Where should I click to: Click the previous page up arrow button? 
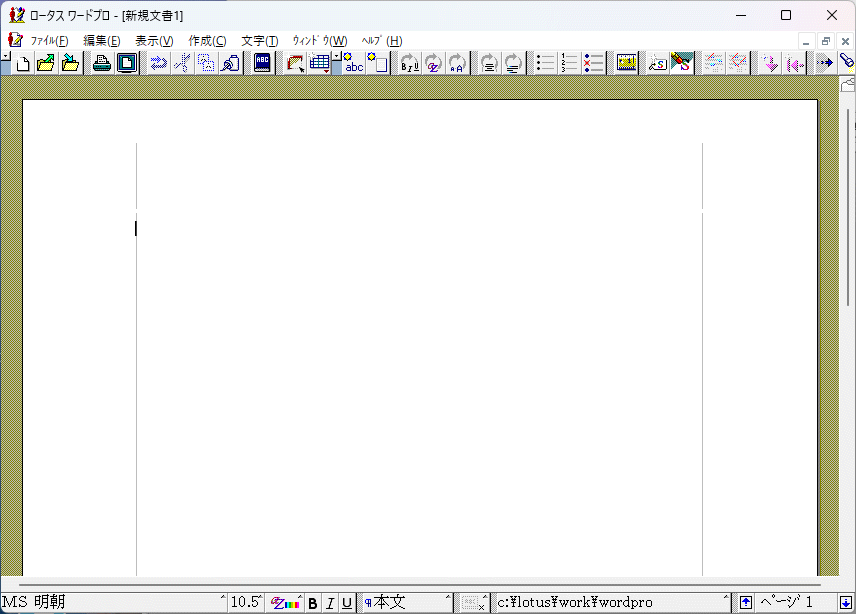click(x=746, y=602)
